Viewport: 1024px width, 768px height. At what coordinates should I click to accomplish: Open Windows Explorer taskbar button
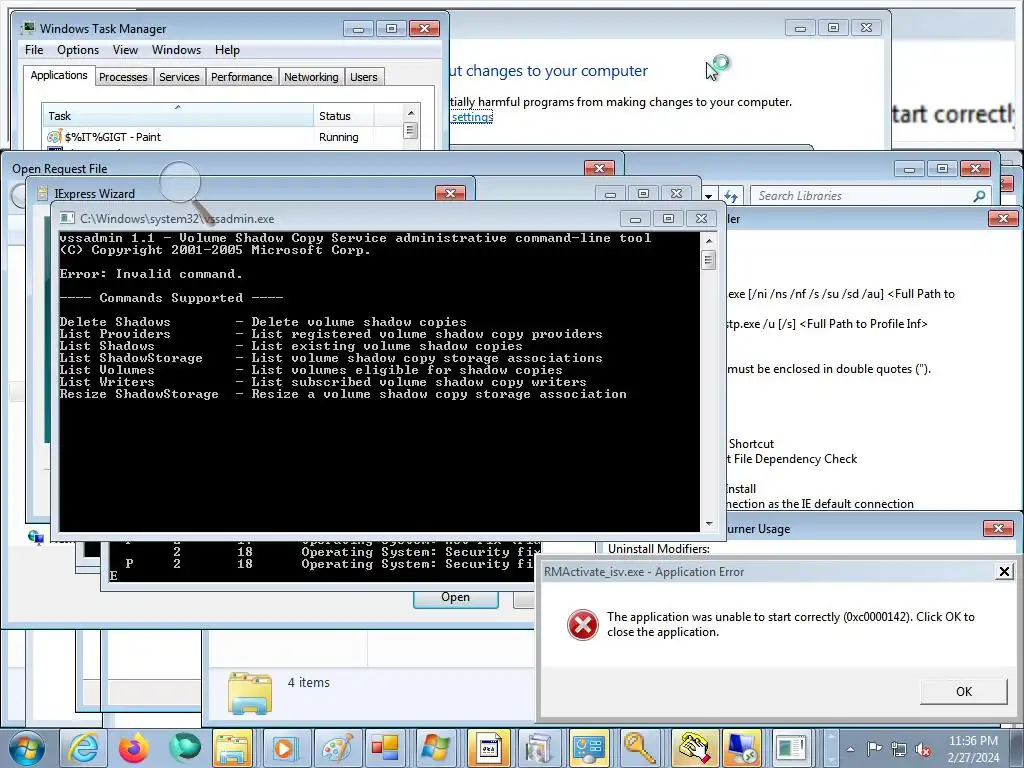point(232,748)
